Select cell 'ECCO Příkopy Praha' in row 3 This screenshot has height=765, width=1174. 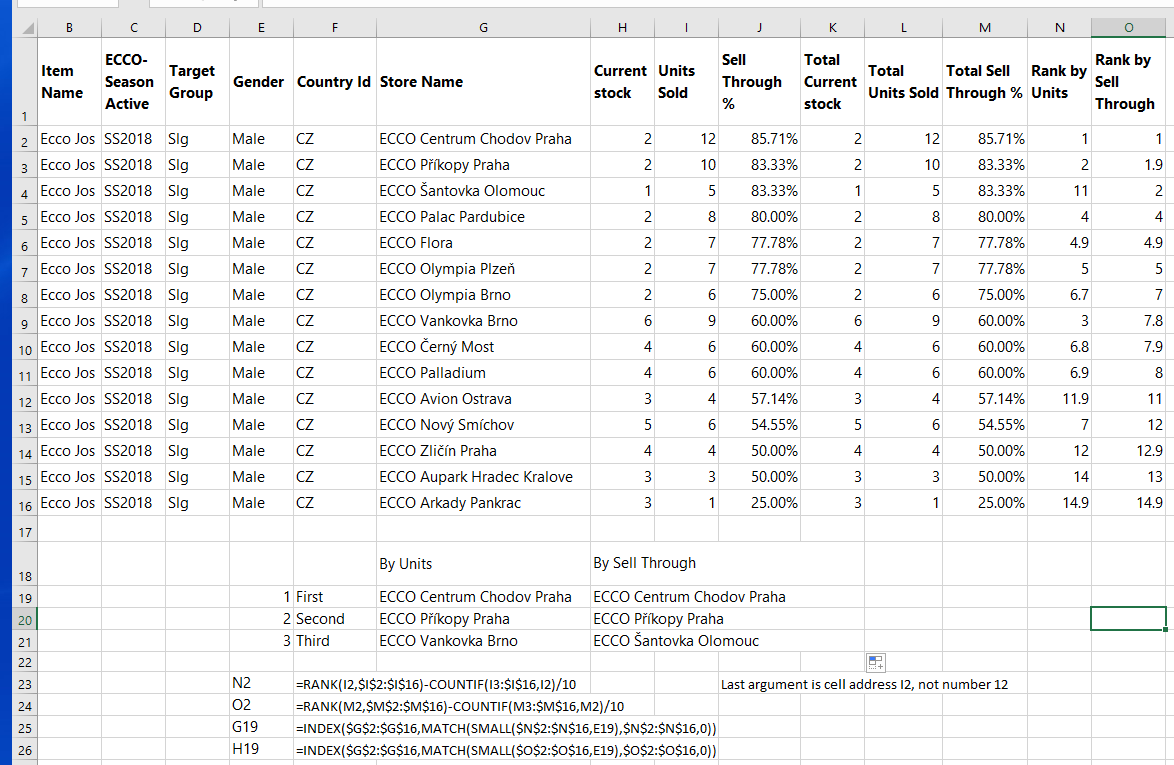(x=483, y=165)
